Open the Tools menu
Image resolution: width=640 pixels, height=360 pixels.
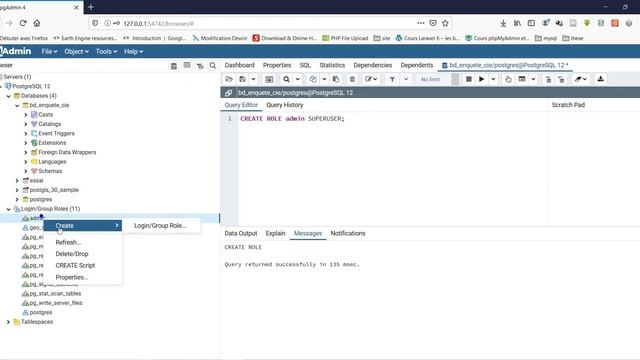tap(106, 51)
